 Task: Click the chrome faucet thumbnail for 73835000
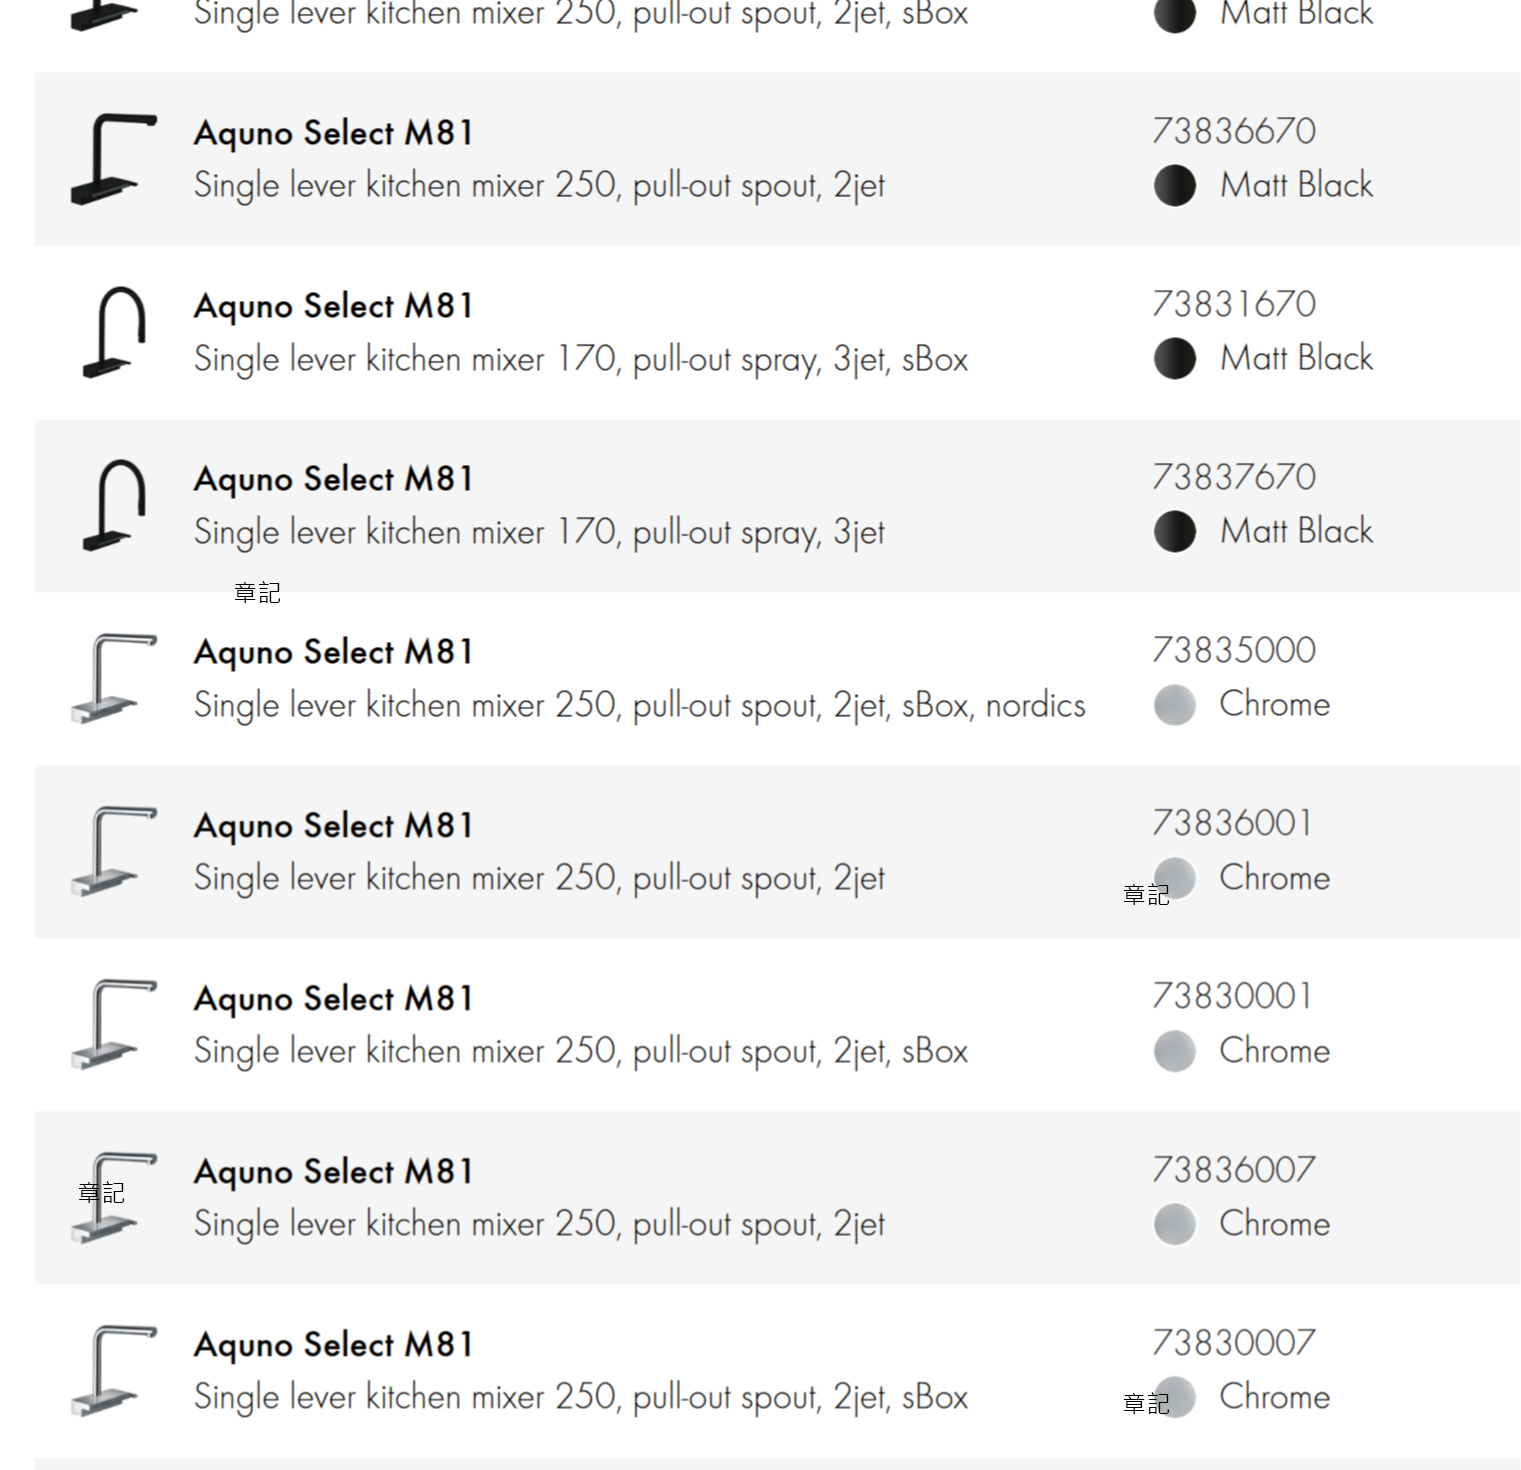coord(113,678)
